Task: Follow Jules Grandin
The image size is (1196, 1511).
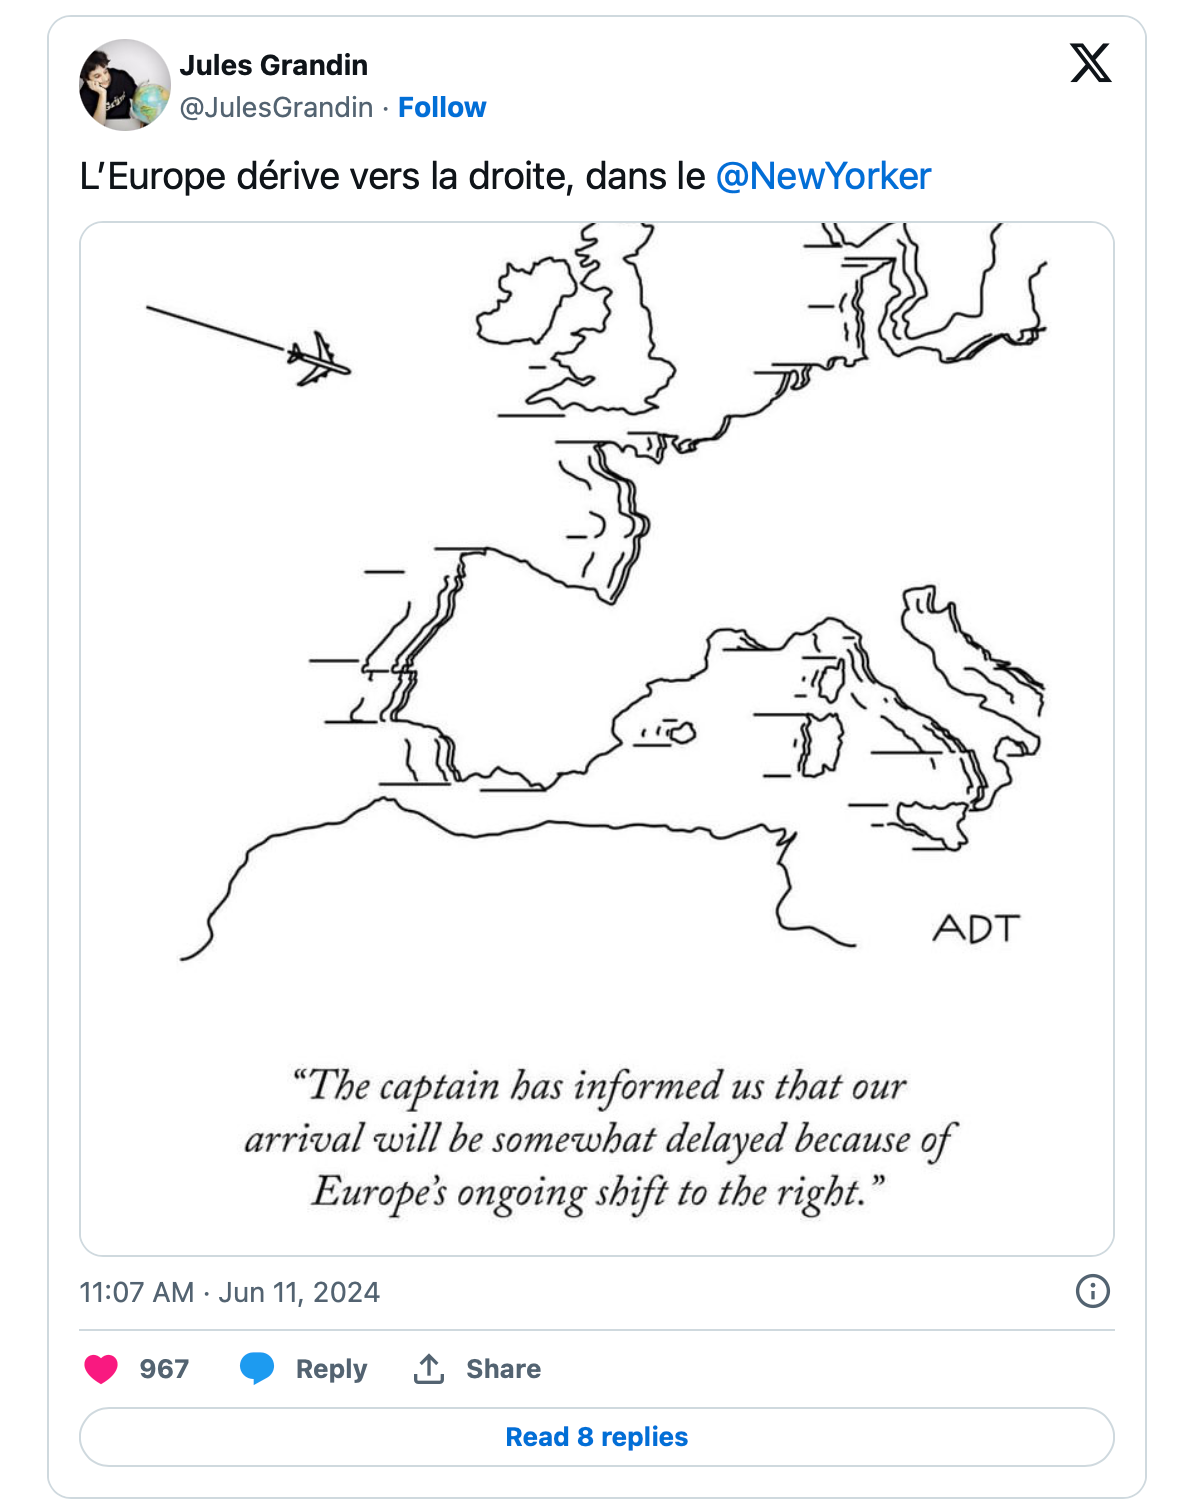Action: [442, 107]
